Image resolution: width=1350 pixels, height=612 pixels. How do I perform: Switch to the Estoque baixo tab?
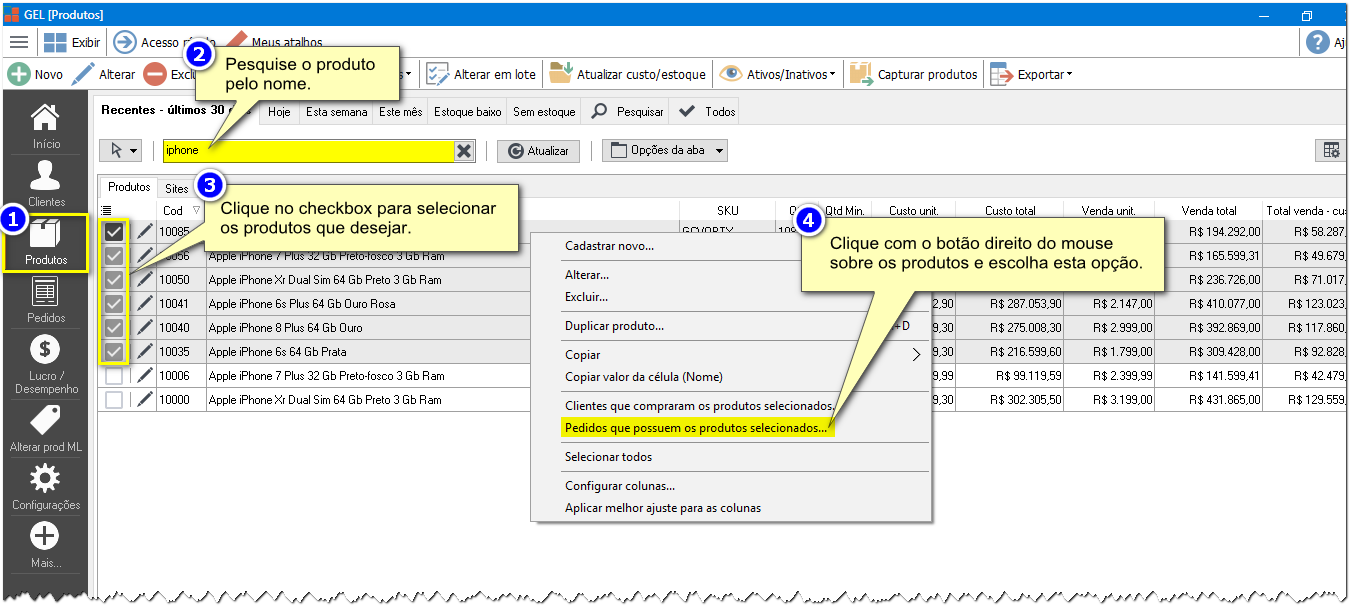click(468, 112)
